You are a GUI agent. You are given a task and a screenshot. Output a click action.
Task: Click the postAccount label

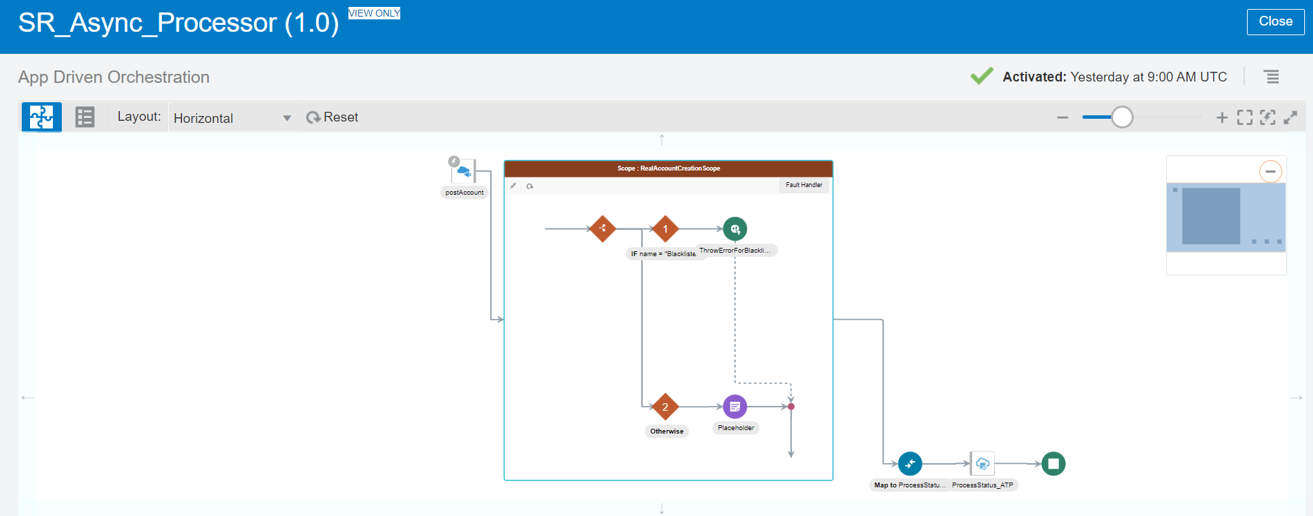[464, 192]
